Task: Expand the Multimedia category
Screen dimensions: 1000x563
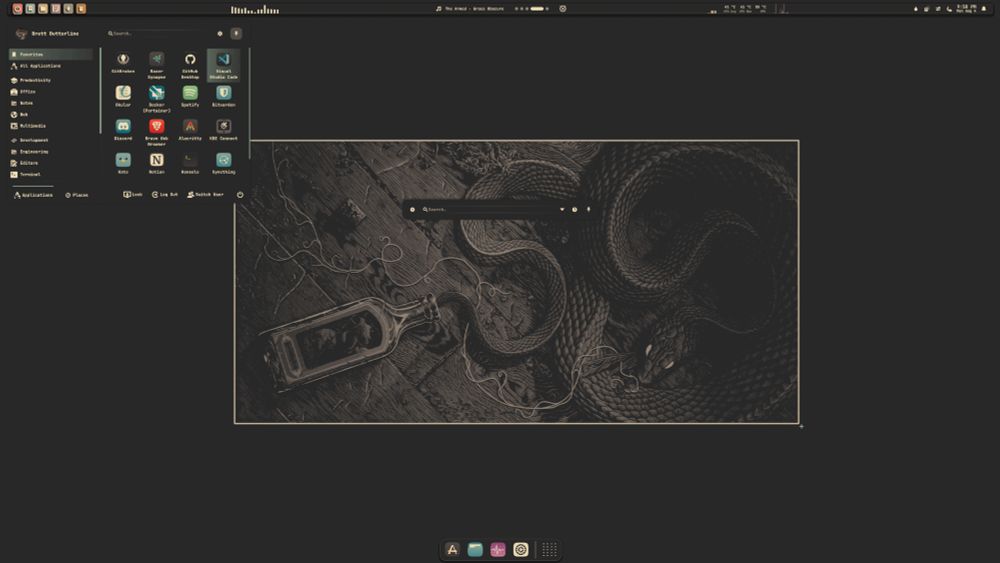Action: 34,126
